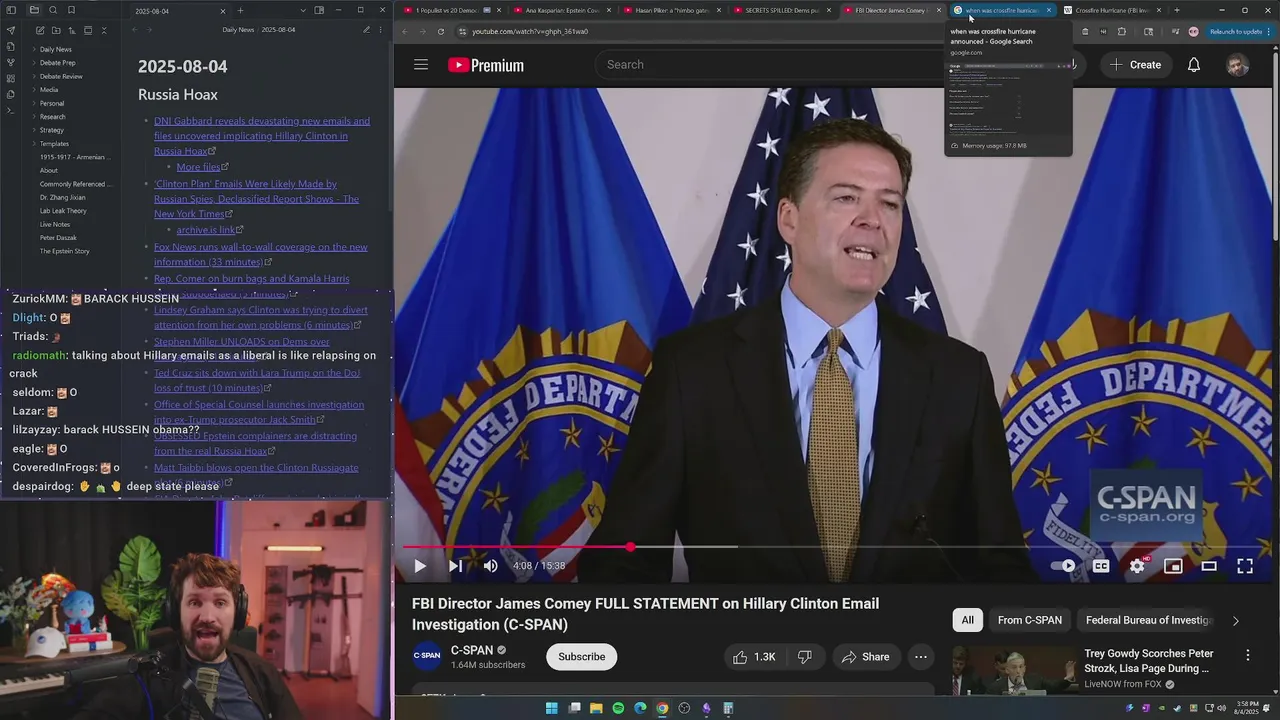Dislike the video with thumbs down
The image size is (1280, 720).
point(805,657)
